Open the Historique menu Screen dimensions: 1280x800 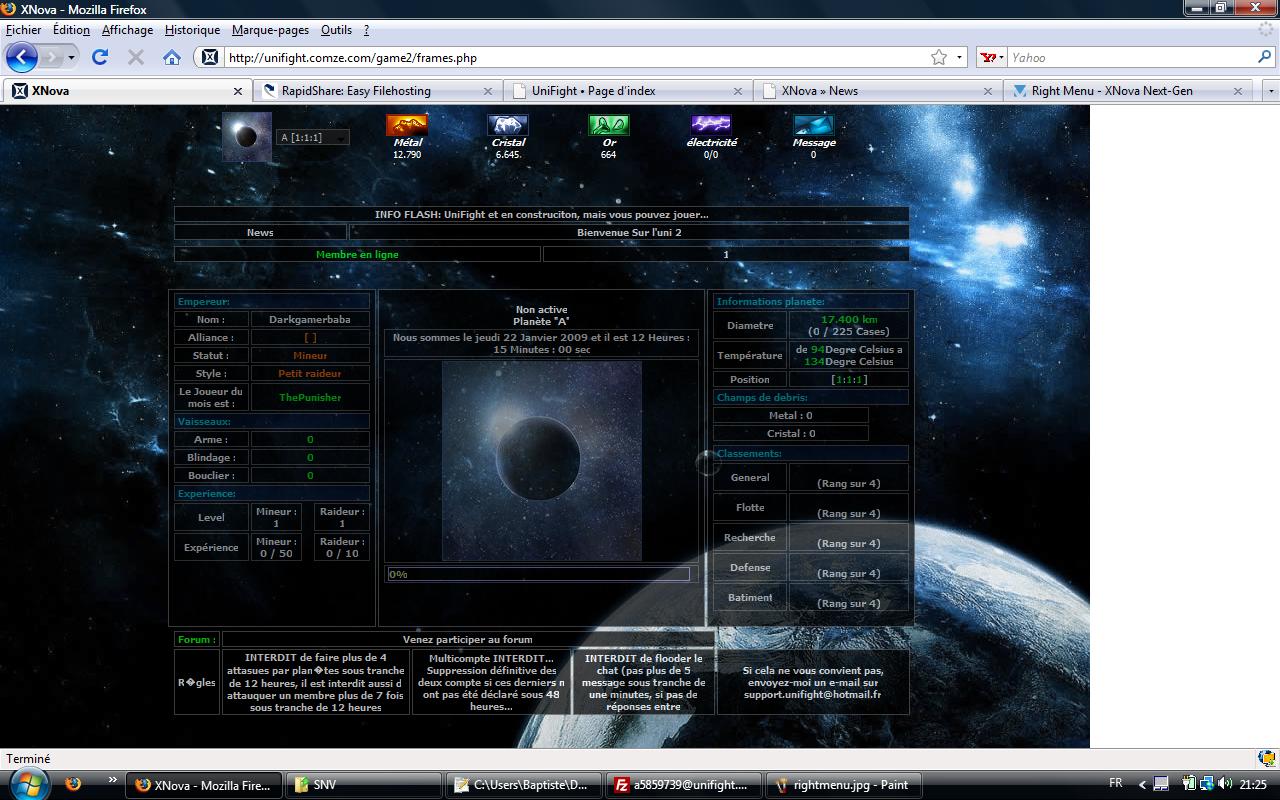[x=192, y=30]
